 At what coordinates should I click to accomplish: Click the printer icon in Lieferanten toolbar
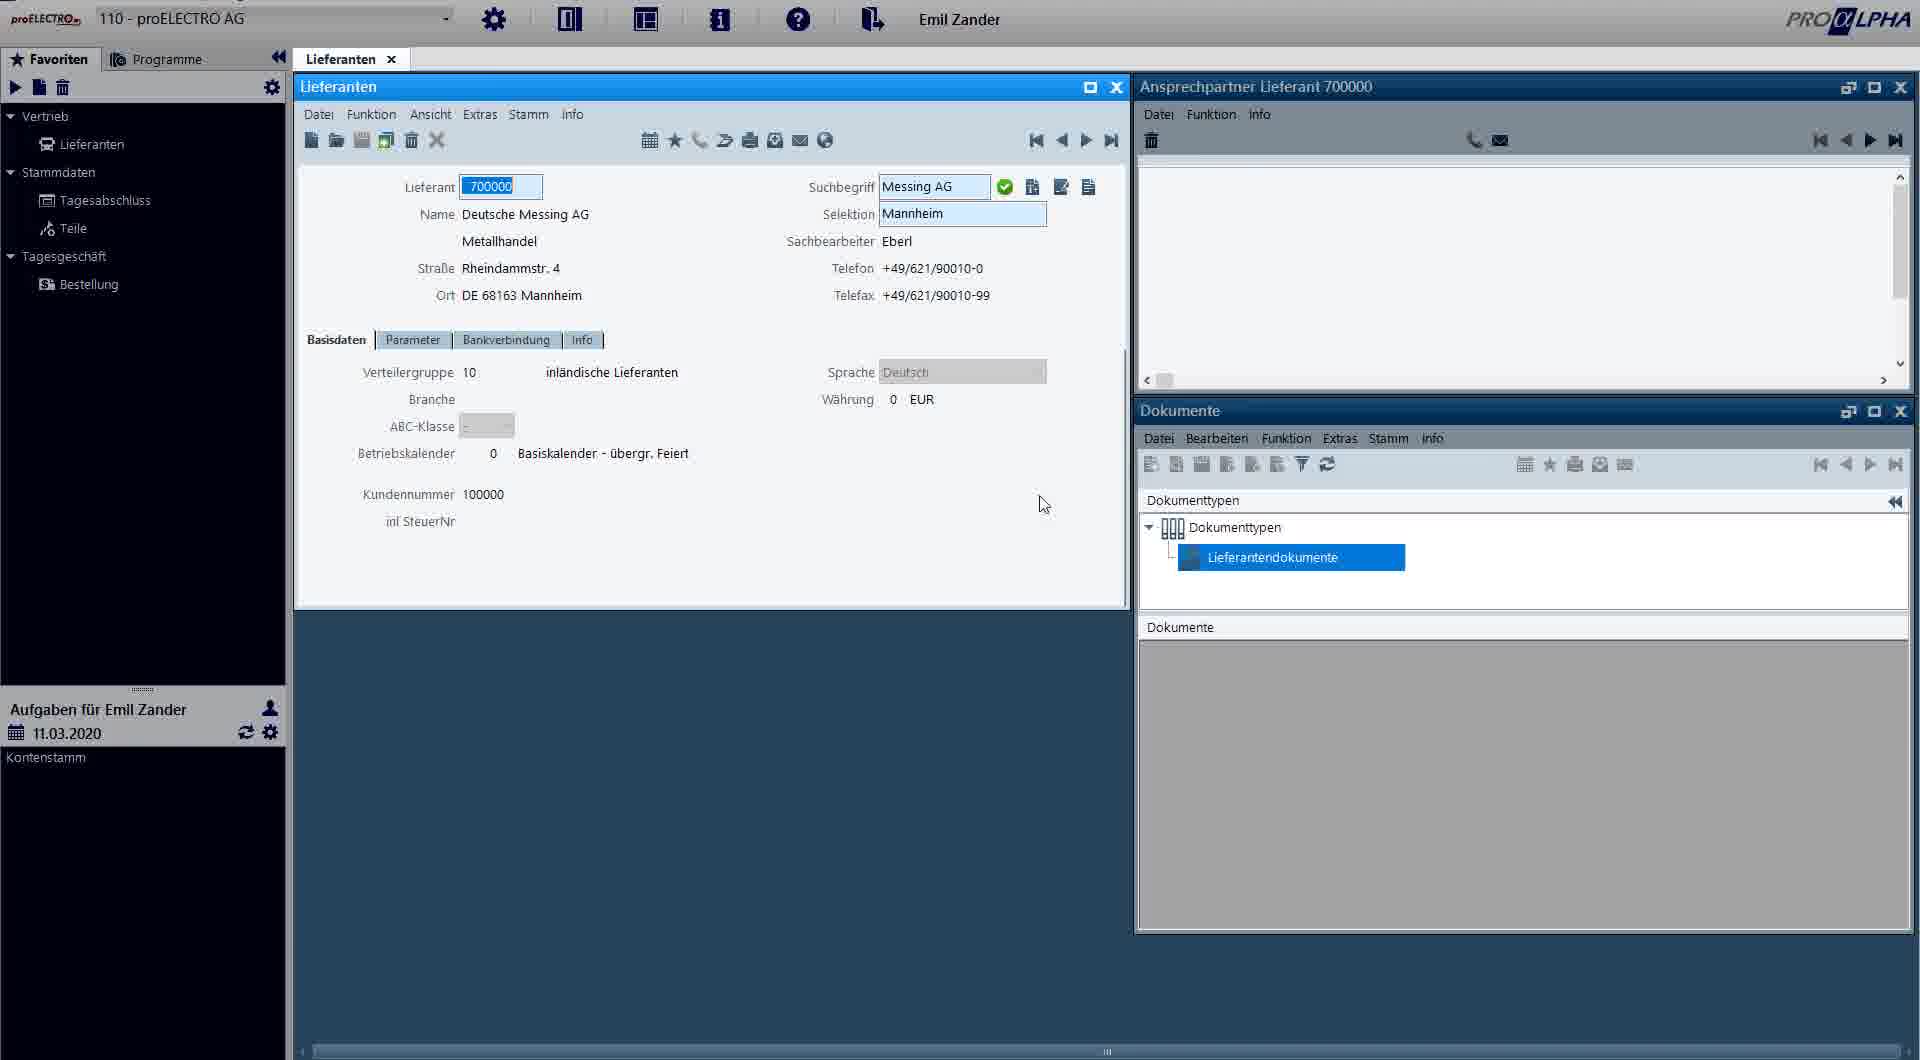coord(750,140)
